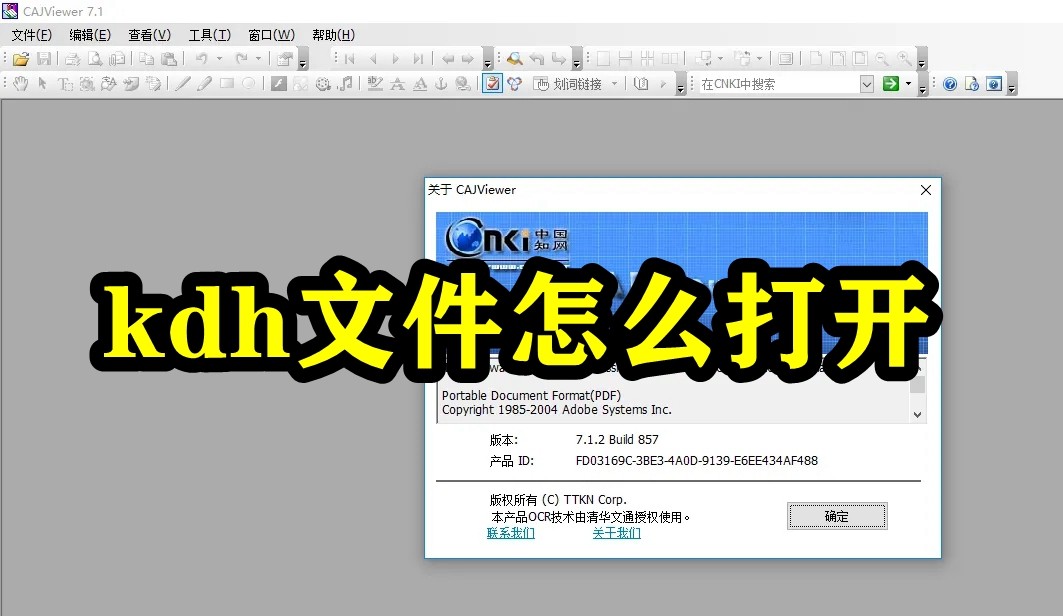Expand the 划词链接 dropdown arrow
This screenshot has width=1063, height=616.
coord(614,83)
